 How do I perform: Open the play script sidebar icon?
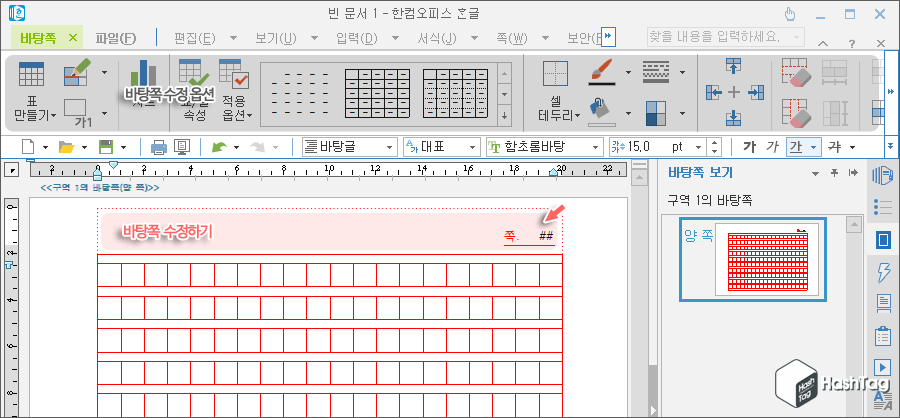(x=882, y=366)
